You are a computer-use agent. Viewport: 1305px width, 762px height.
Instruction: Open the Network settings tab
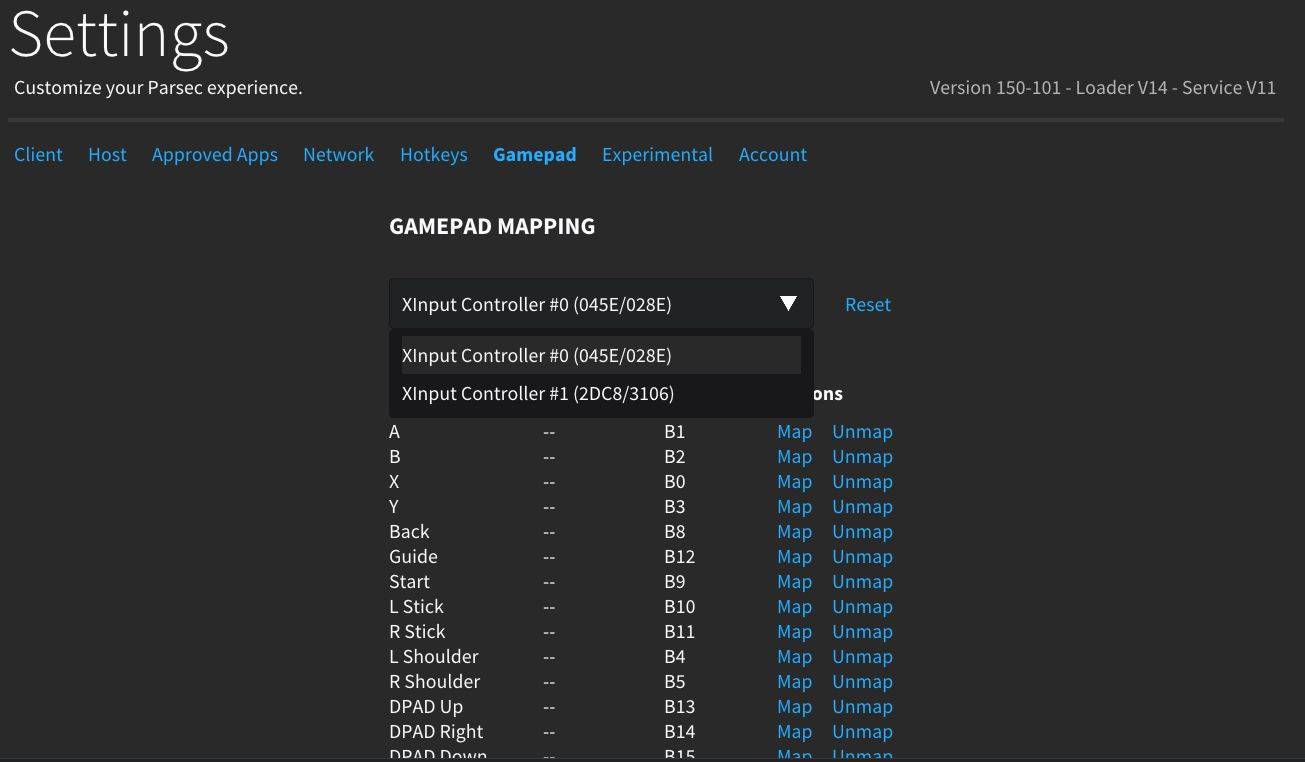(338, 155)
